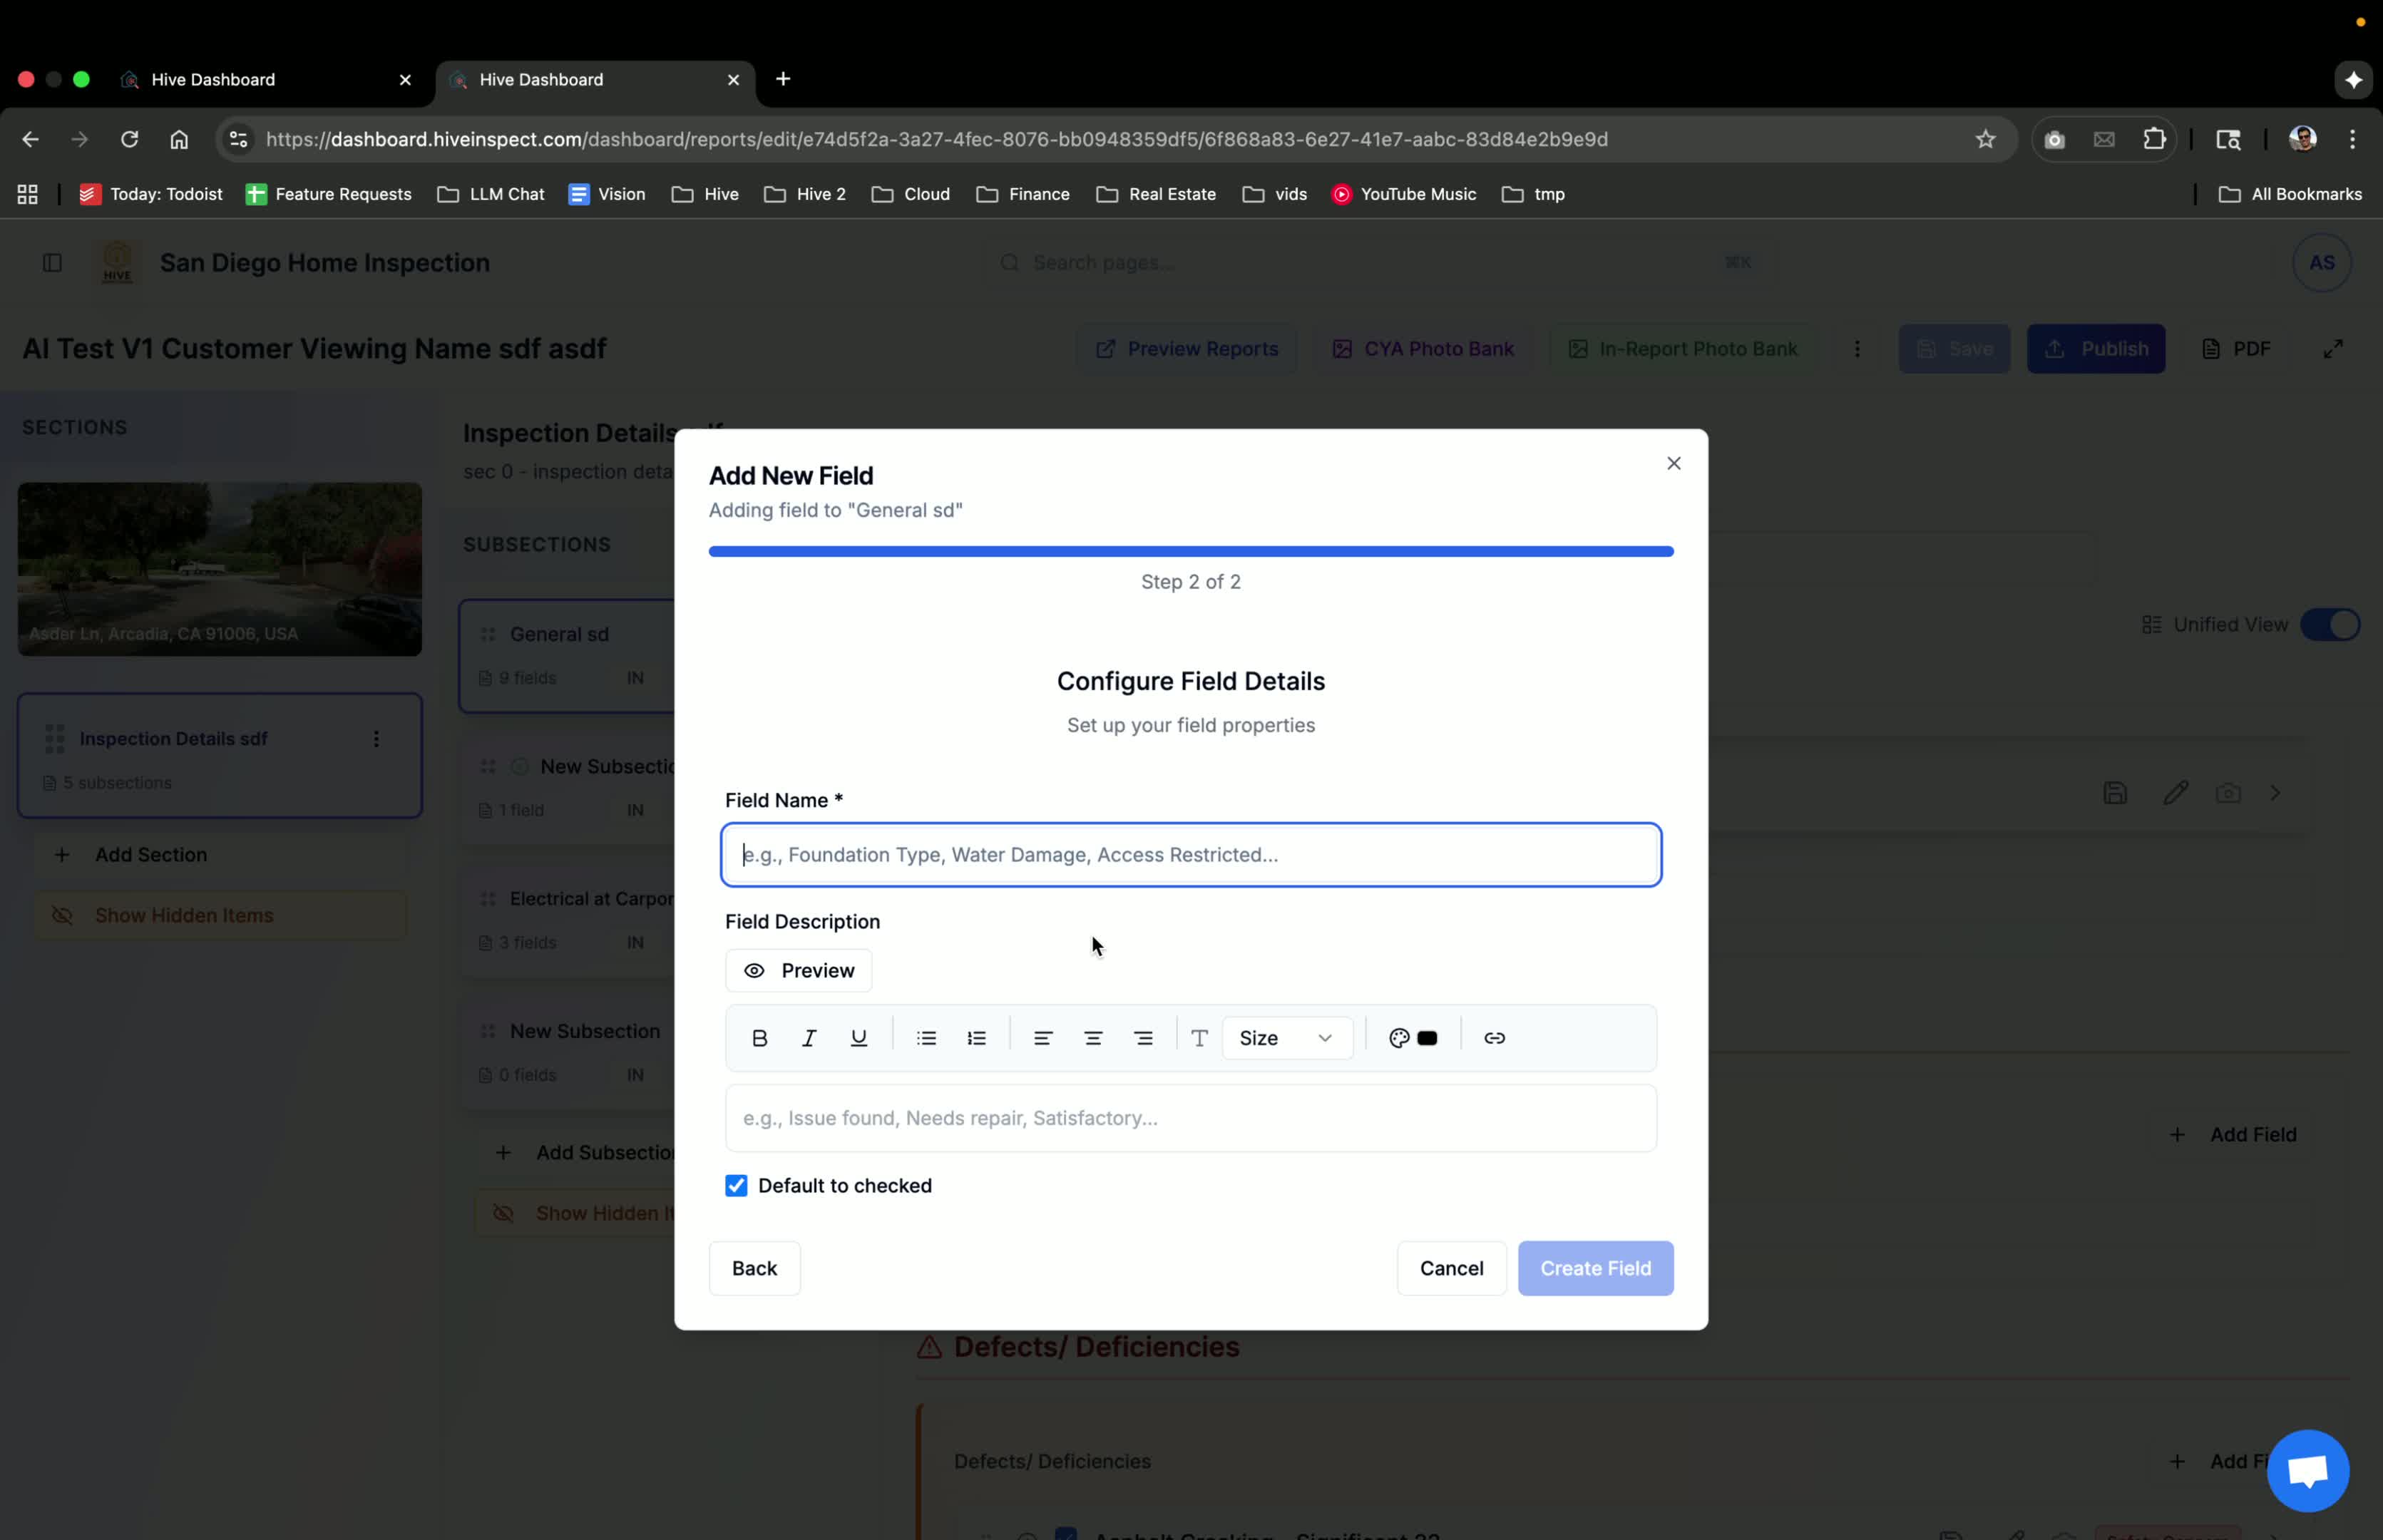Image resolution: width=2383 pixels, height=1540 pixels.
Task: Underline text in description toolbar
Action: [x=858, y=1038]
